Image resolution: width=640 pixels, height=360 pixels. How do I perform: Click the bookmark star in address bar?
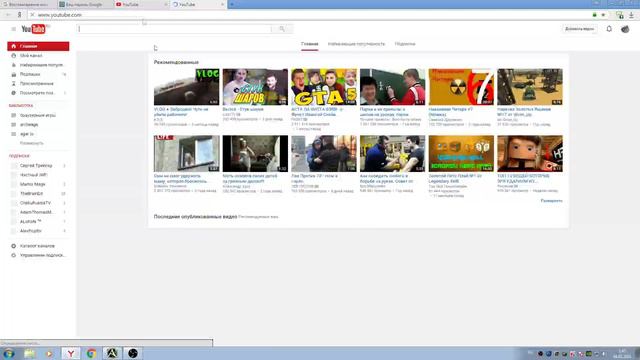coord(603,15)
